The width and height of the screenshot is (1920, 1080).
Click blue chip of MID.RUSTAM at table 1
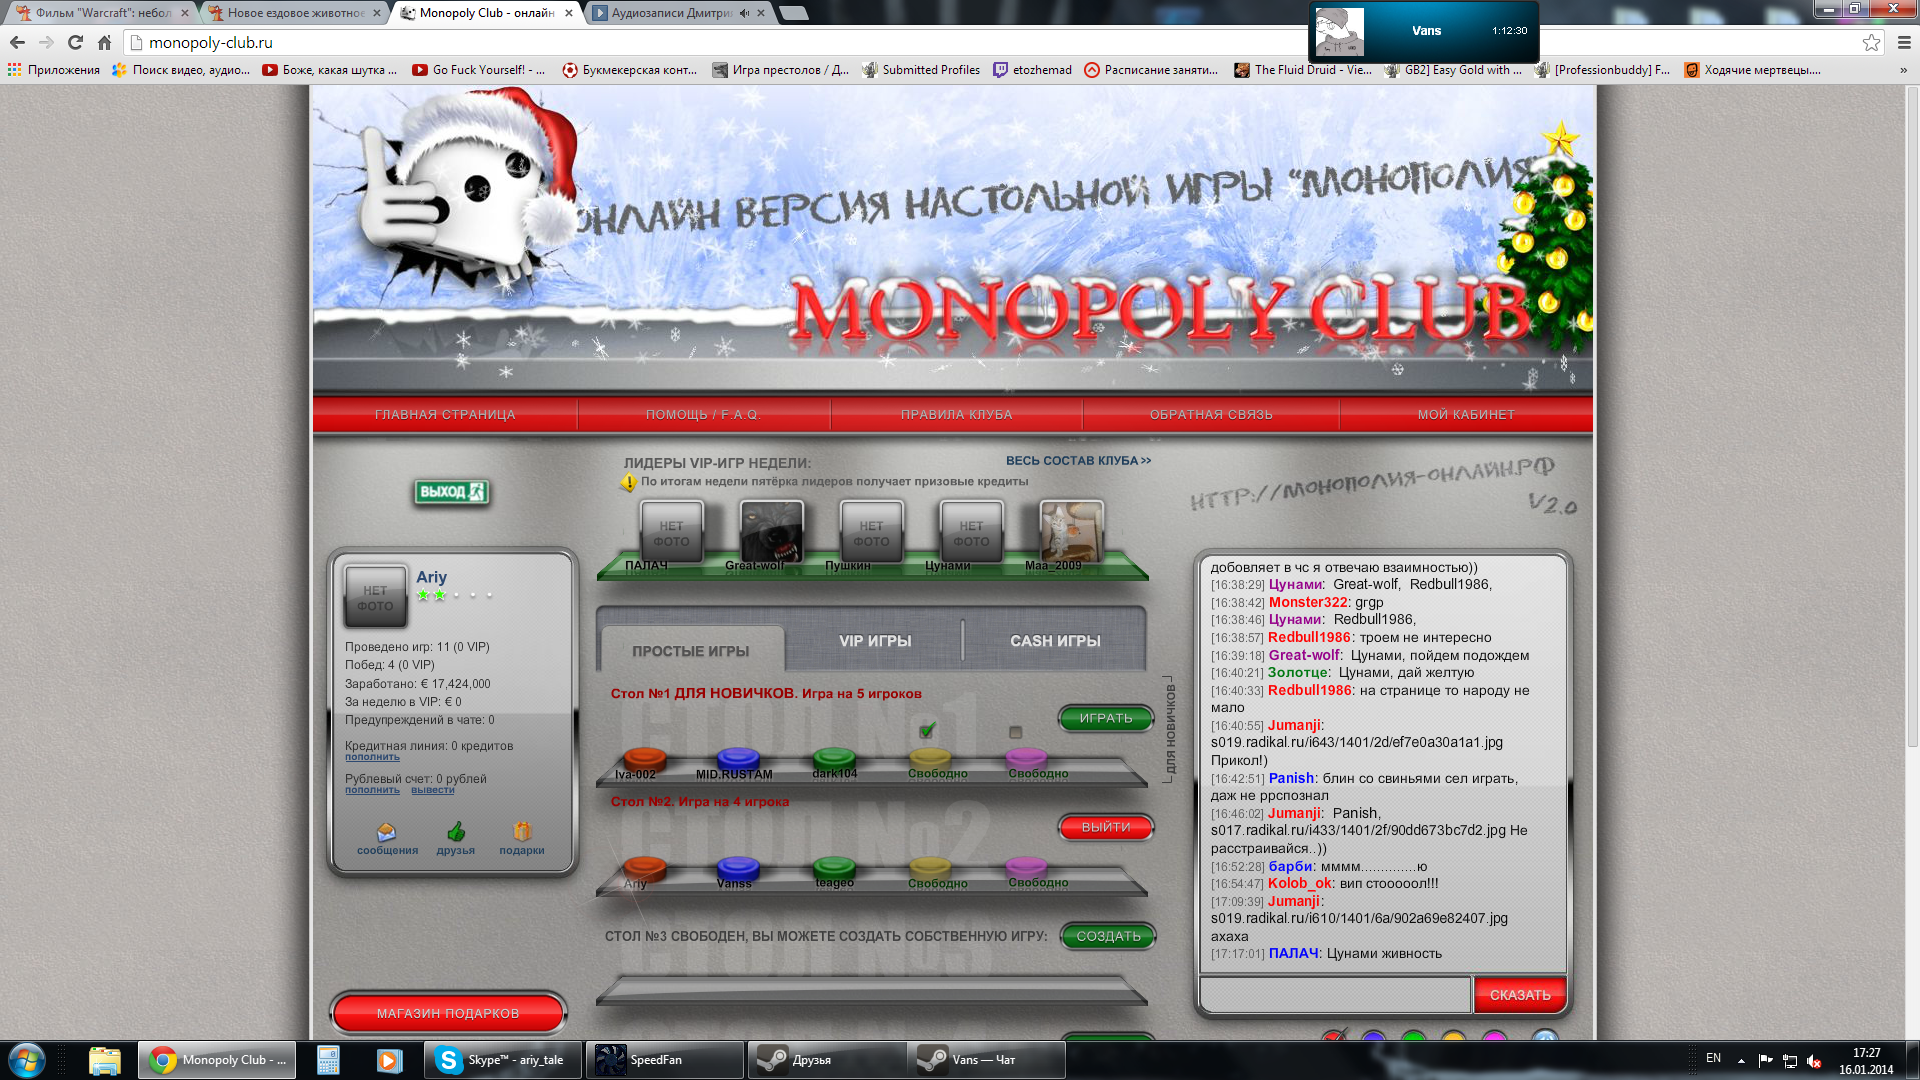pyautogui.click(x=738, y=758)
